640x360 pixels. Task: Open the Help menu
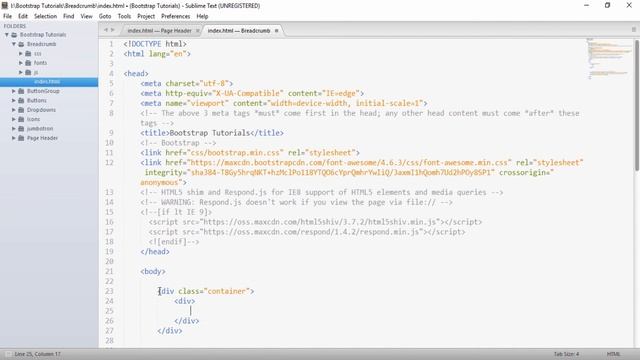tap(202, 16)
